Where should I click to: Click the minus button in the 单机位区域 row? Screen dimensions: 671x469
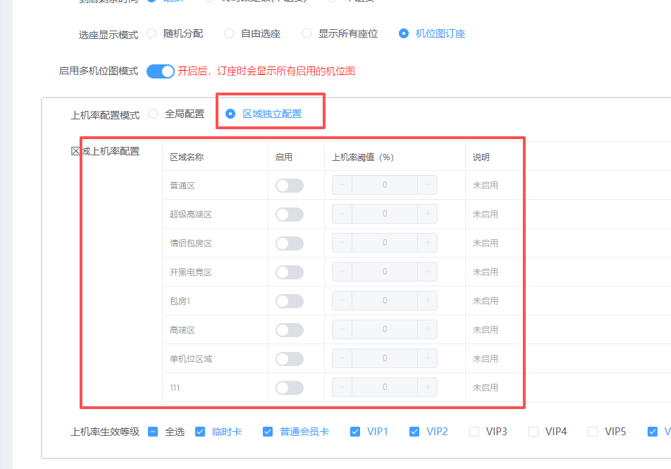coord(342,358)
